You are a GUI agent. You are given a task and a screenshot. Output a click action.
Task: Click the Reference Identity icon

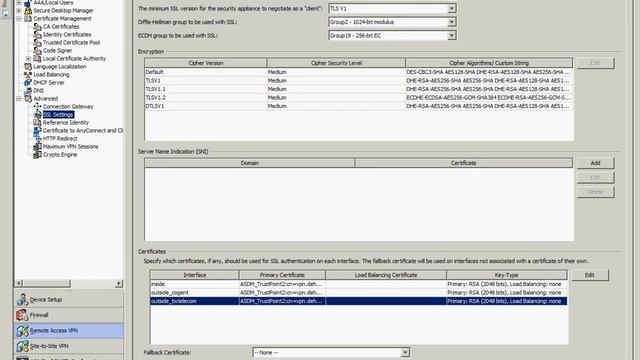37,122
